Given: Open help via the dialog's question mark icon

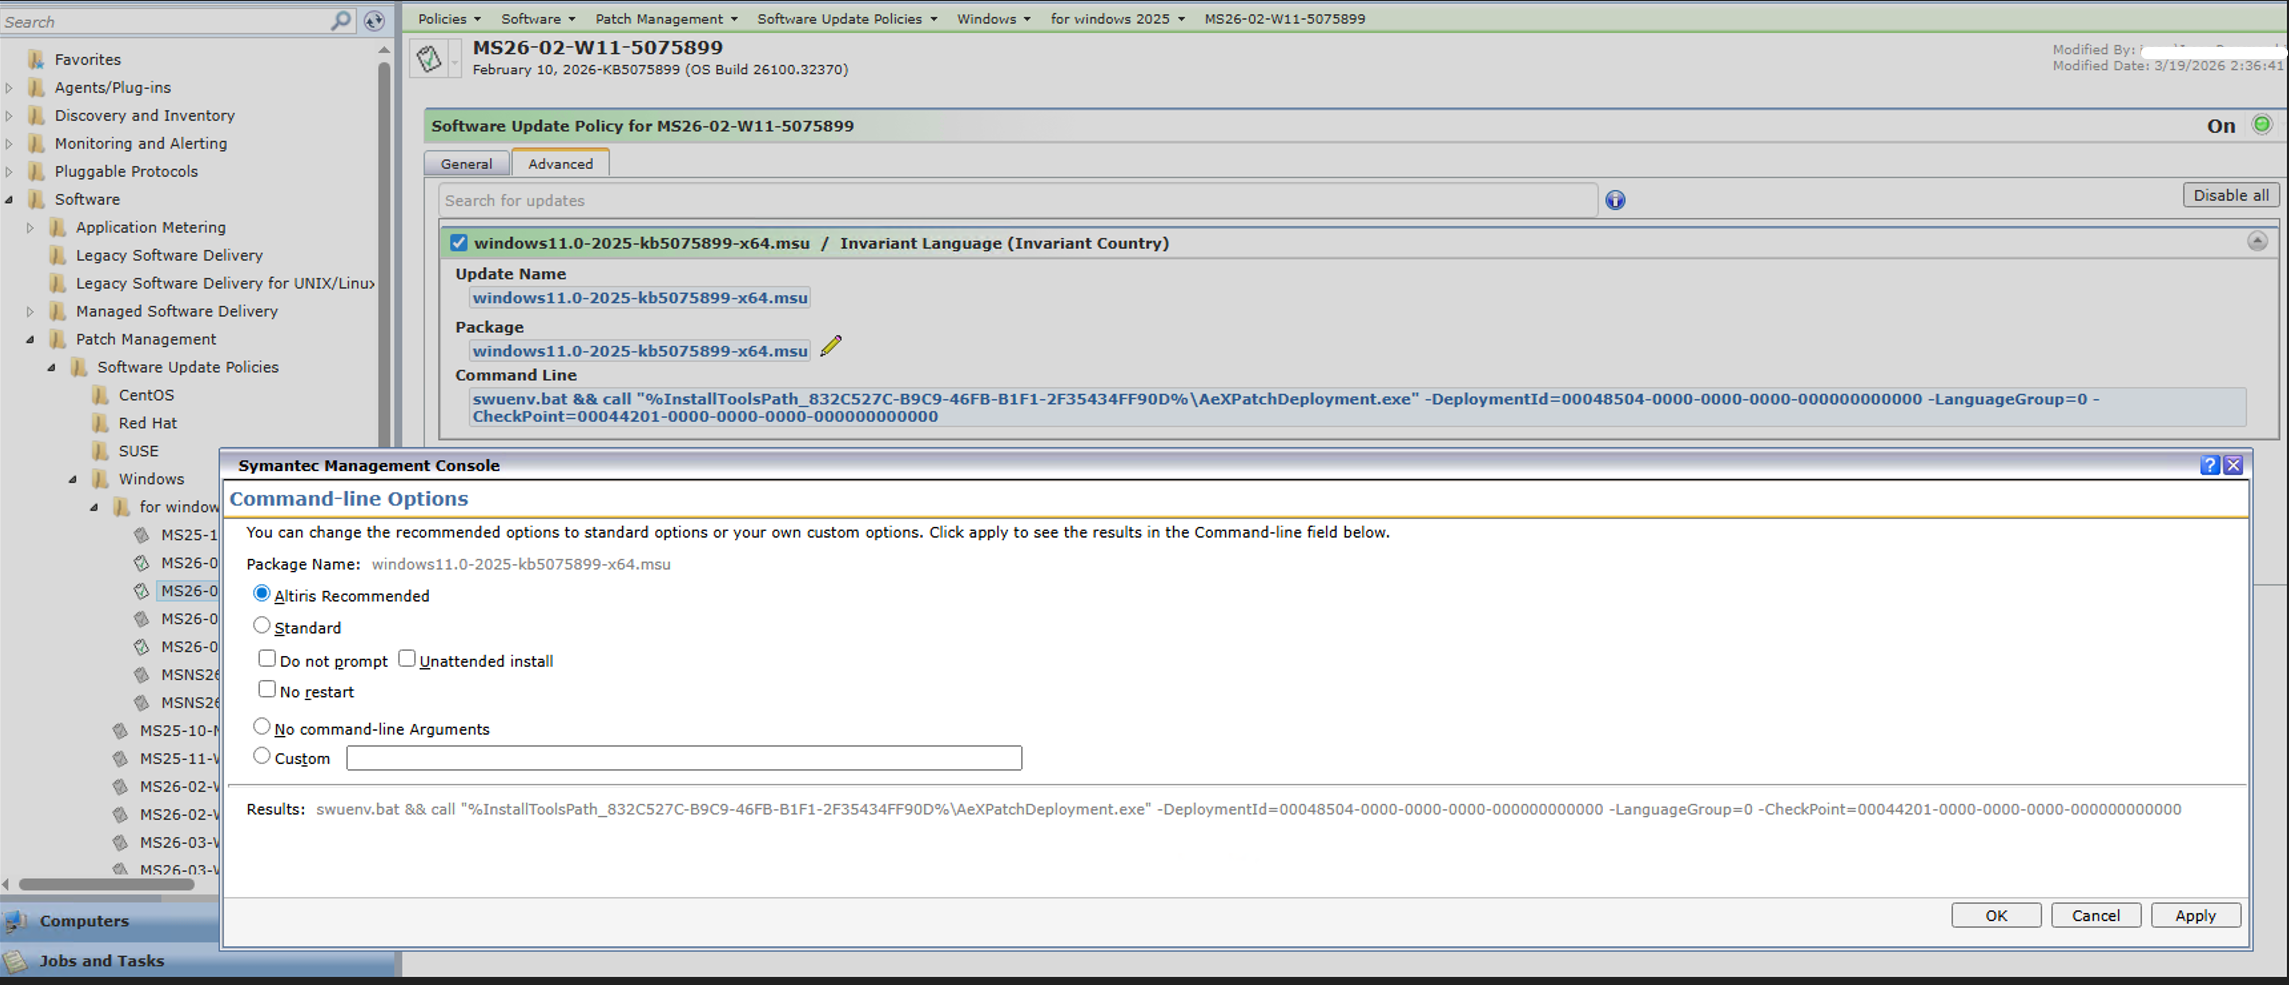Looking at the screenshot, I should click(x=2210, y=465).
